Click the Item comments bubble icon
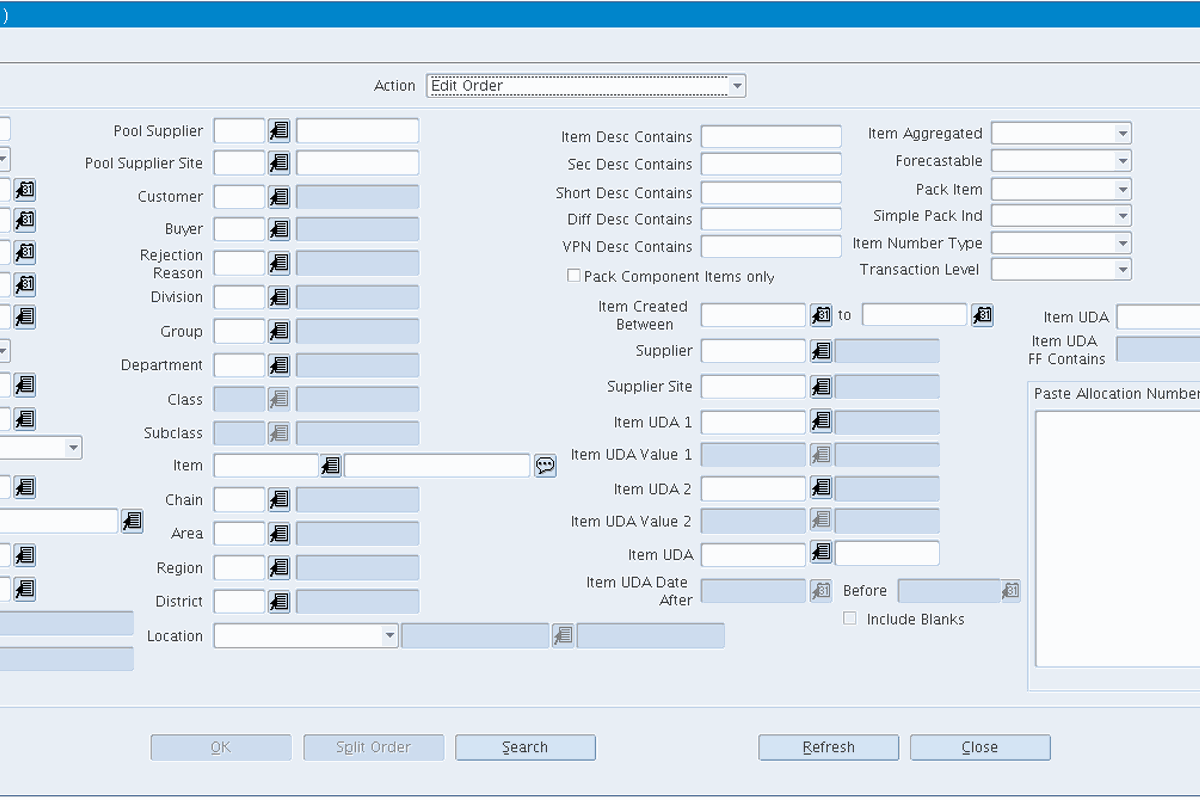 (x=545, y=465)
